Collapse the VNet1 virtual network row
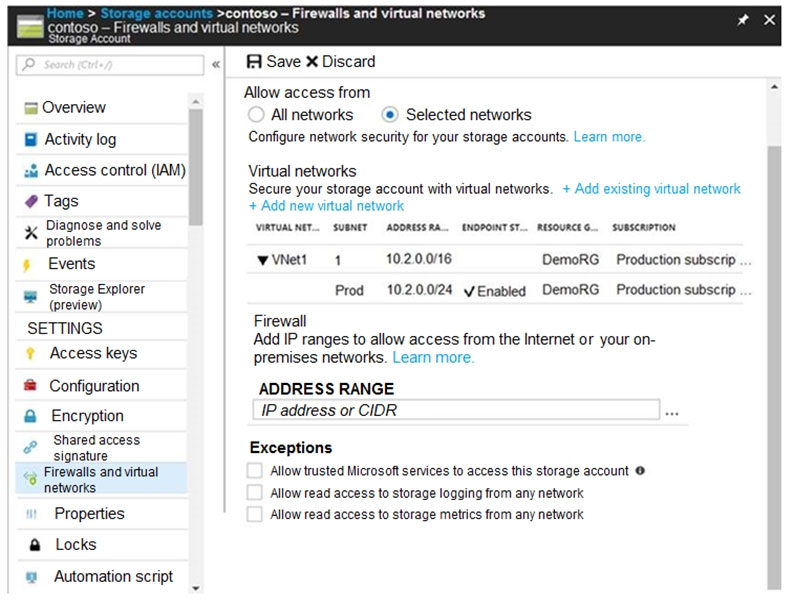This screenshot has height=602, width=794. pyautogui.click(x=262, y=260)
